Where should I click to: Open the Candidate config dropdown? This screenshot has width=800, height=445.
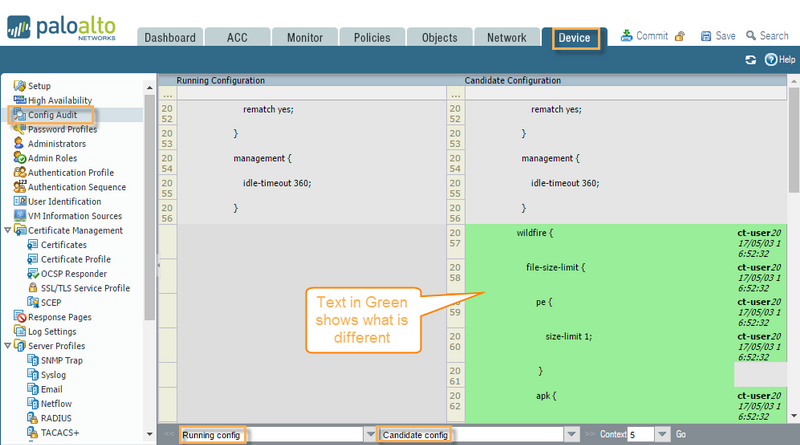click(571, 434)
